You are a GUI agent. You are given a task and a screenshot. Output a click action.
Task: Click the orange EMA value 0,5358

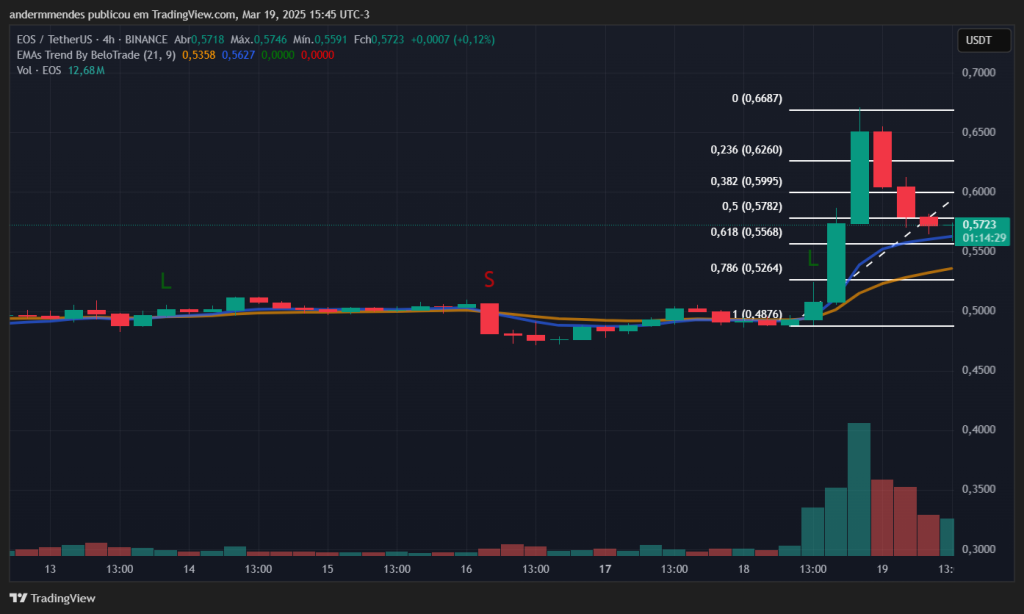pyautogui.click(x=199, y=55)
